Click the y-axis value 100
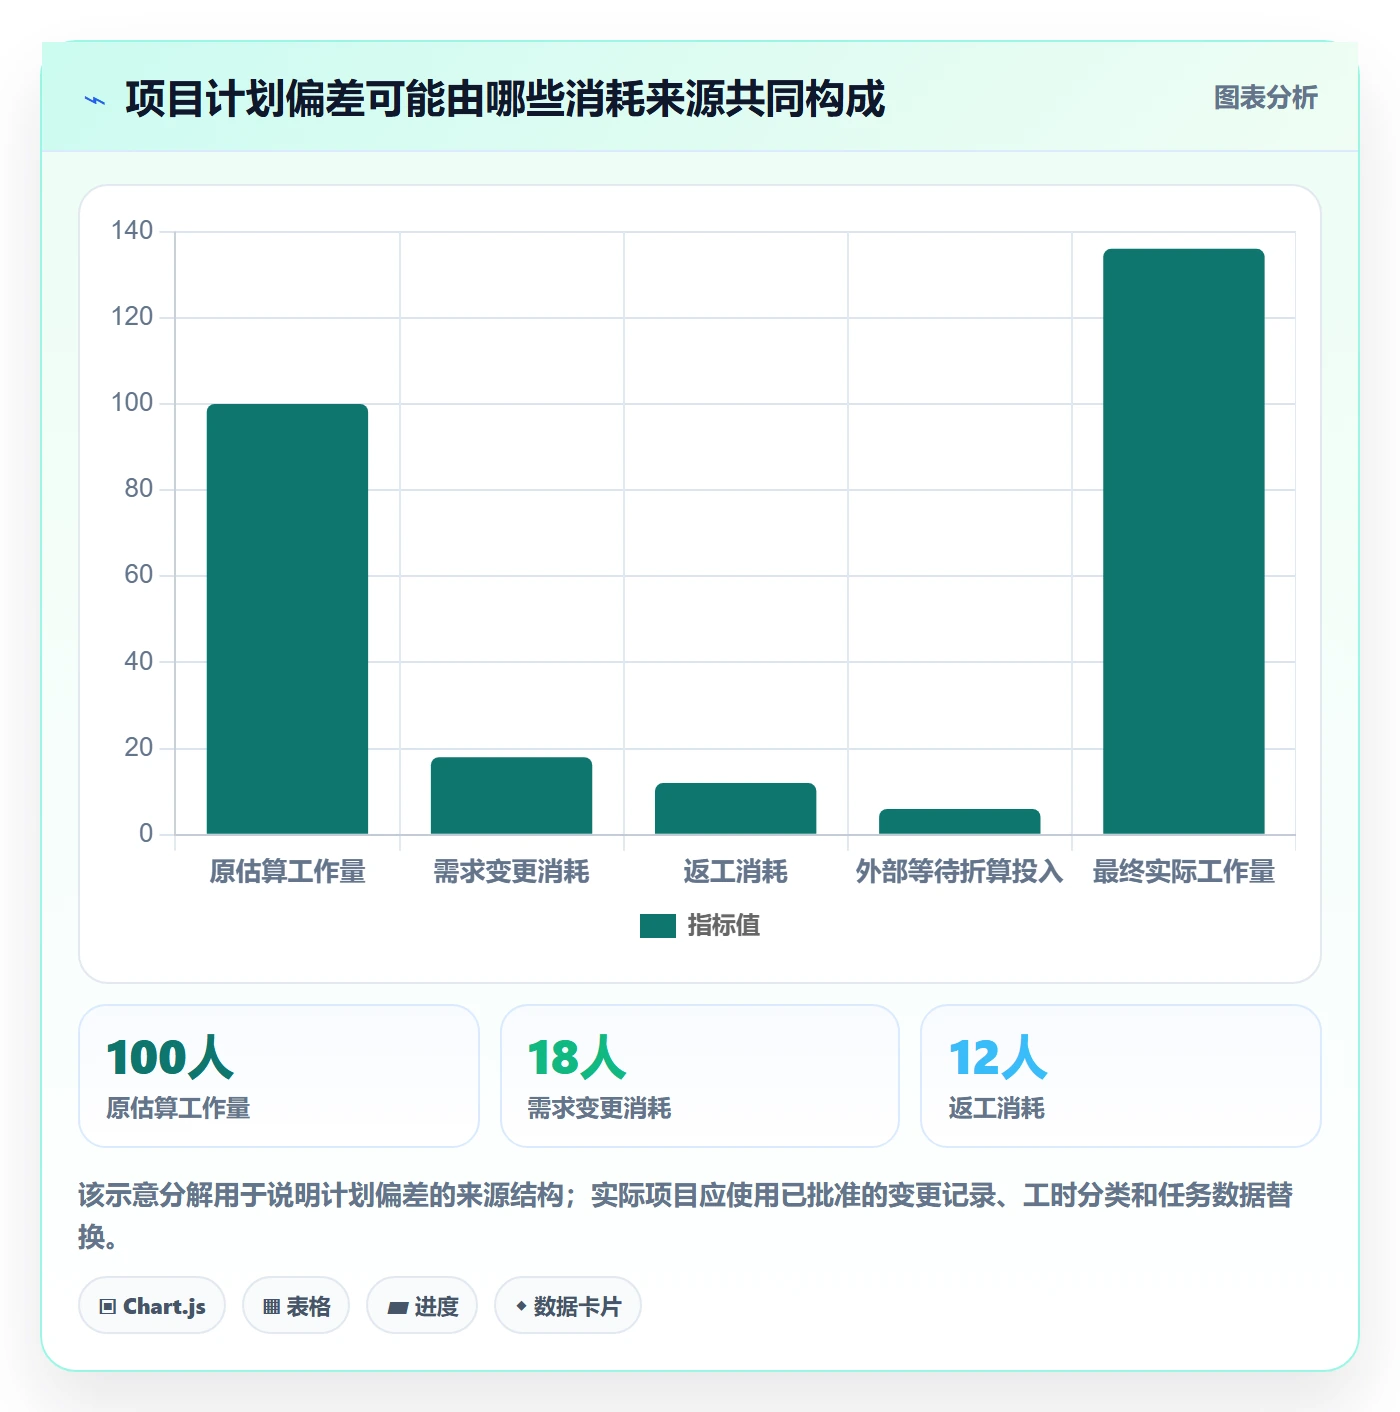Image resolution: width=1400 pixels, height=1412 pixels. click(x=132, y=403)
